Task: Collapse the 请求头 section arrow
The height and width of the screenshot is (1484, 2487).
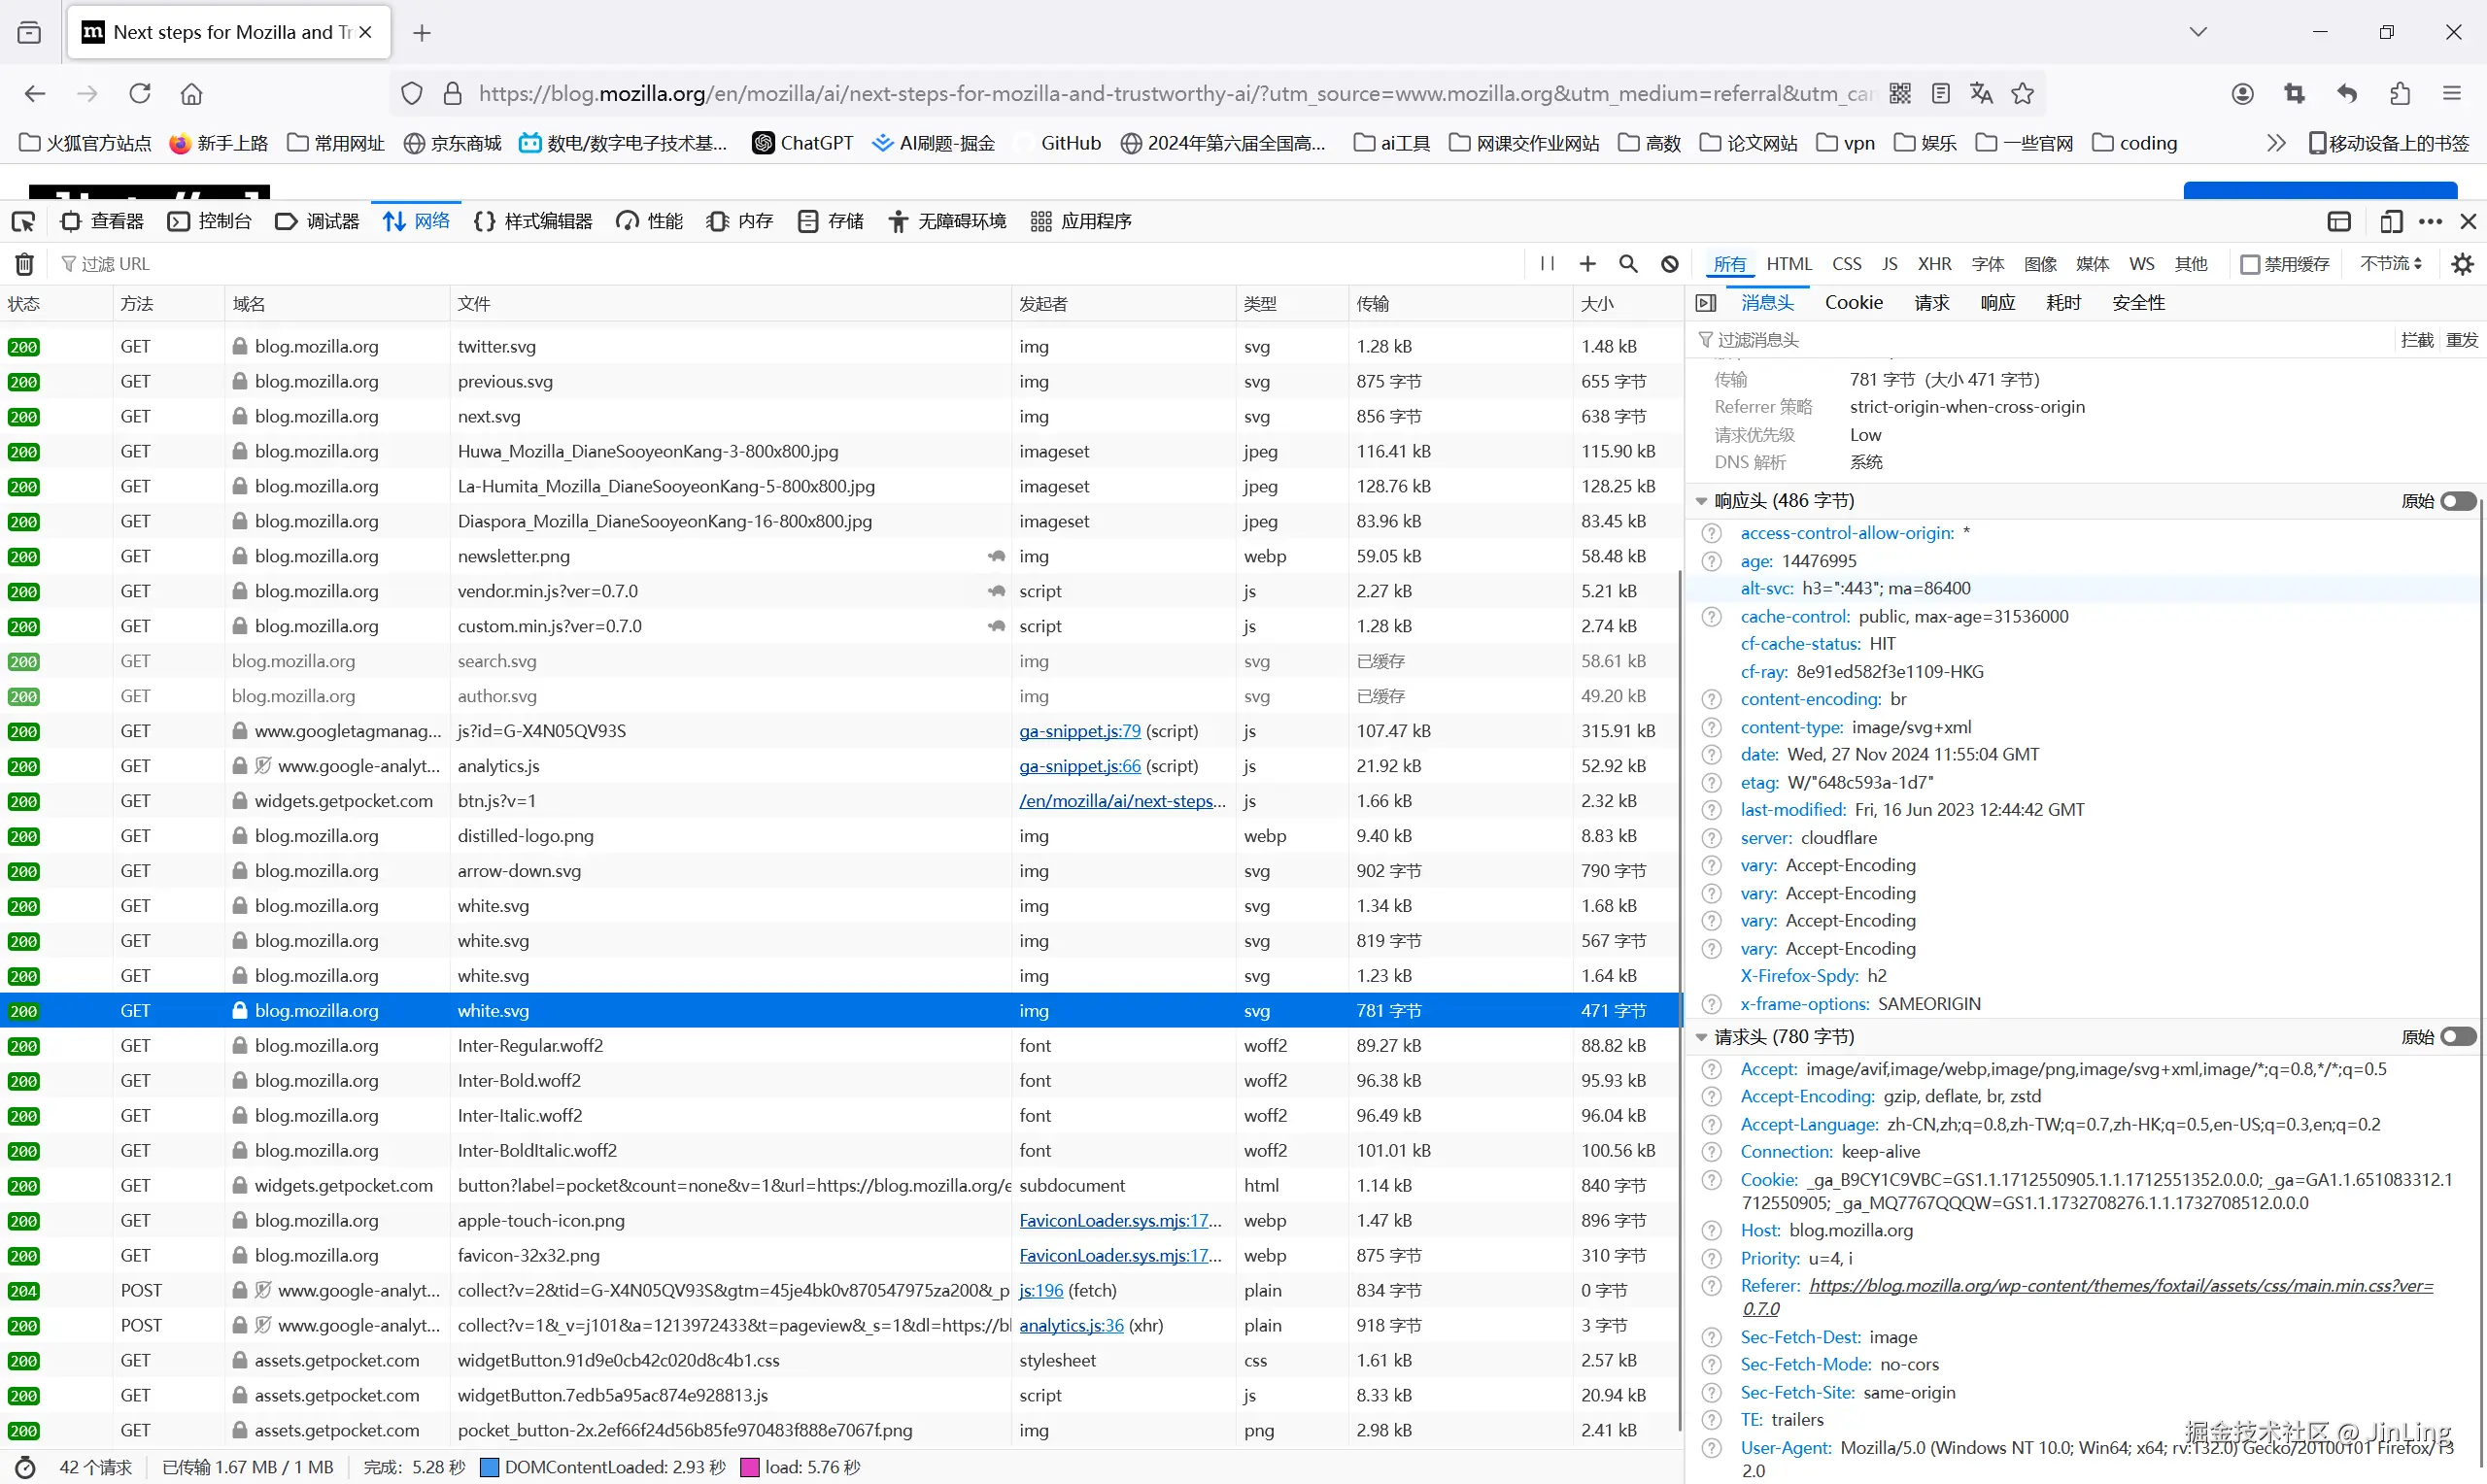Action: [x=1701, y=1037]
